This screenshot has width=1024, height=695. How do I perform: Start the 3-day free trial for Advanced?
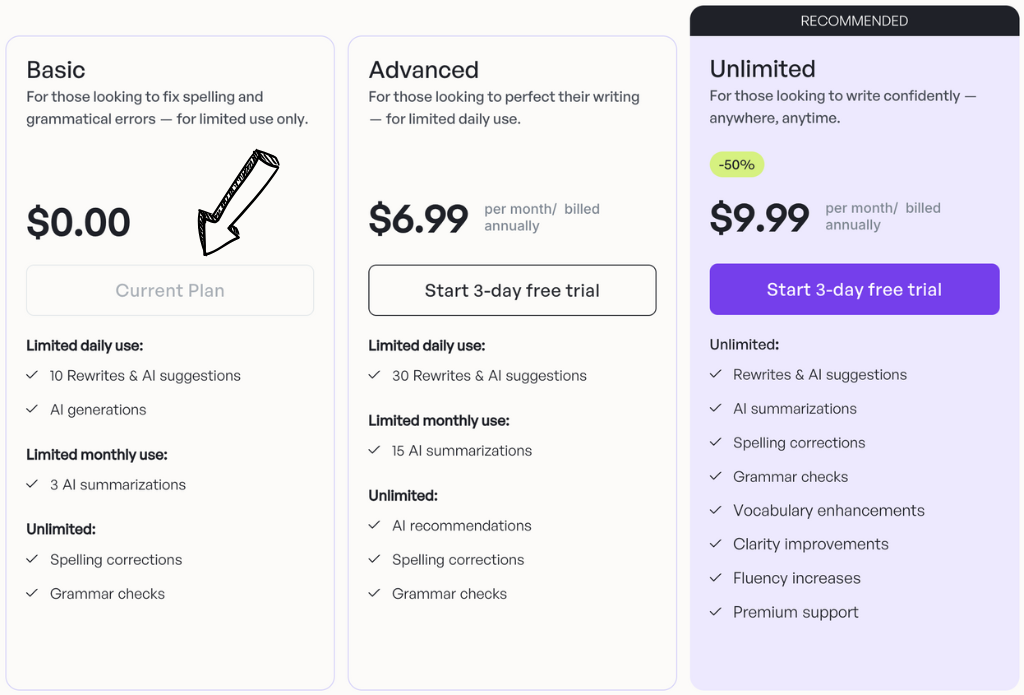click(x=512, y=290)
